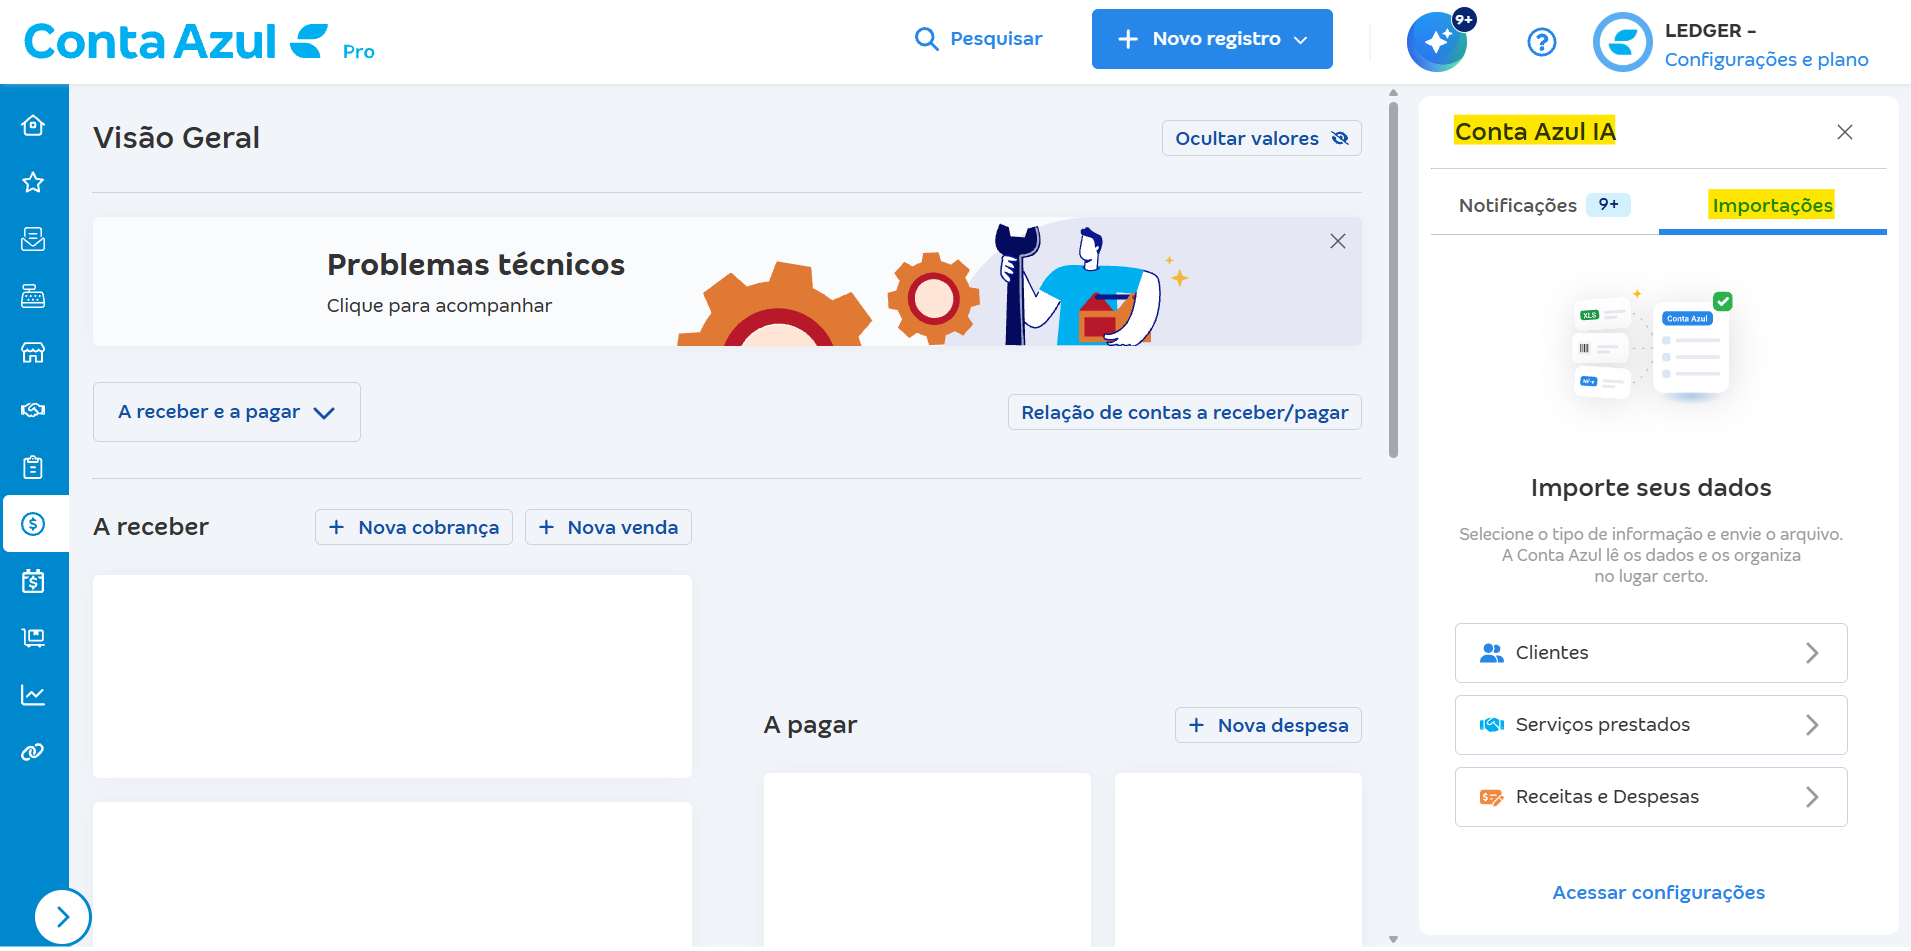Click the LEDGER company avatar icon

coord(1622,42)
